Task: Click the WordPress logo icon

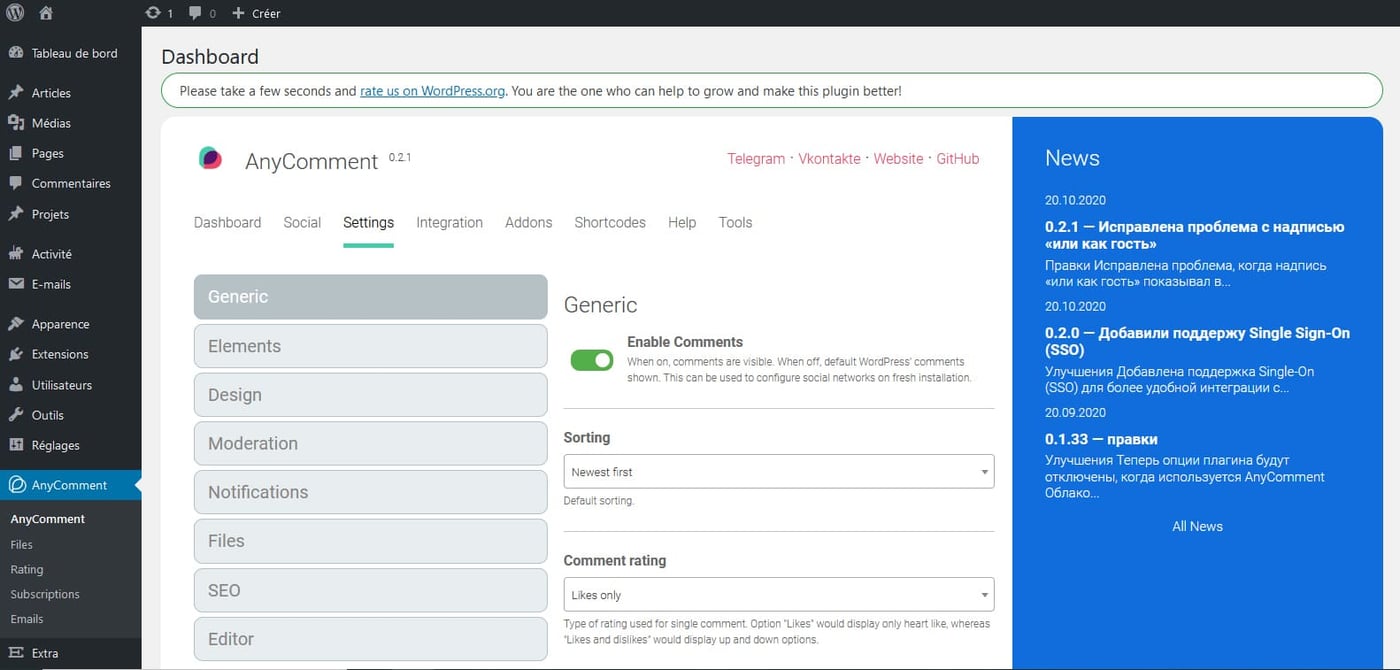Action: [x=15, y=13]
